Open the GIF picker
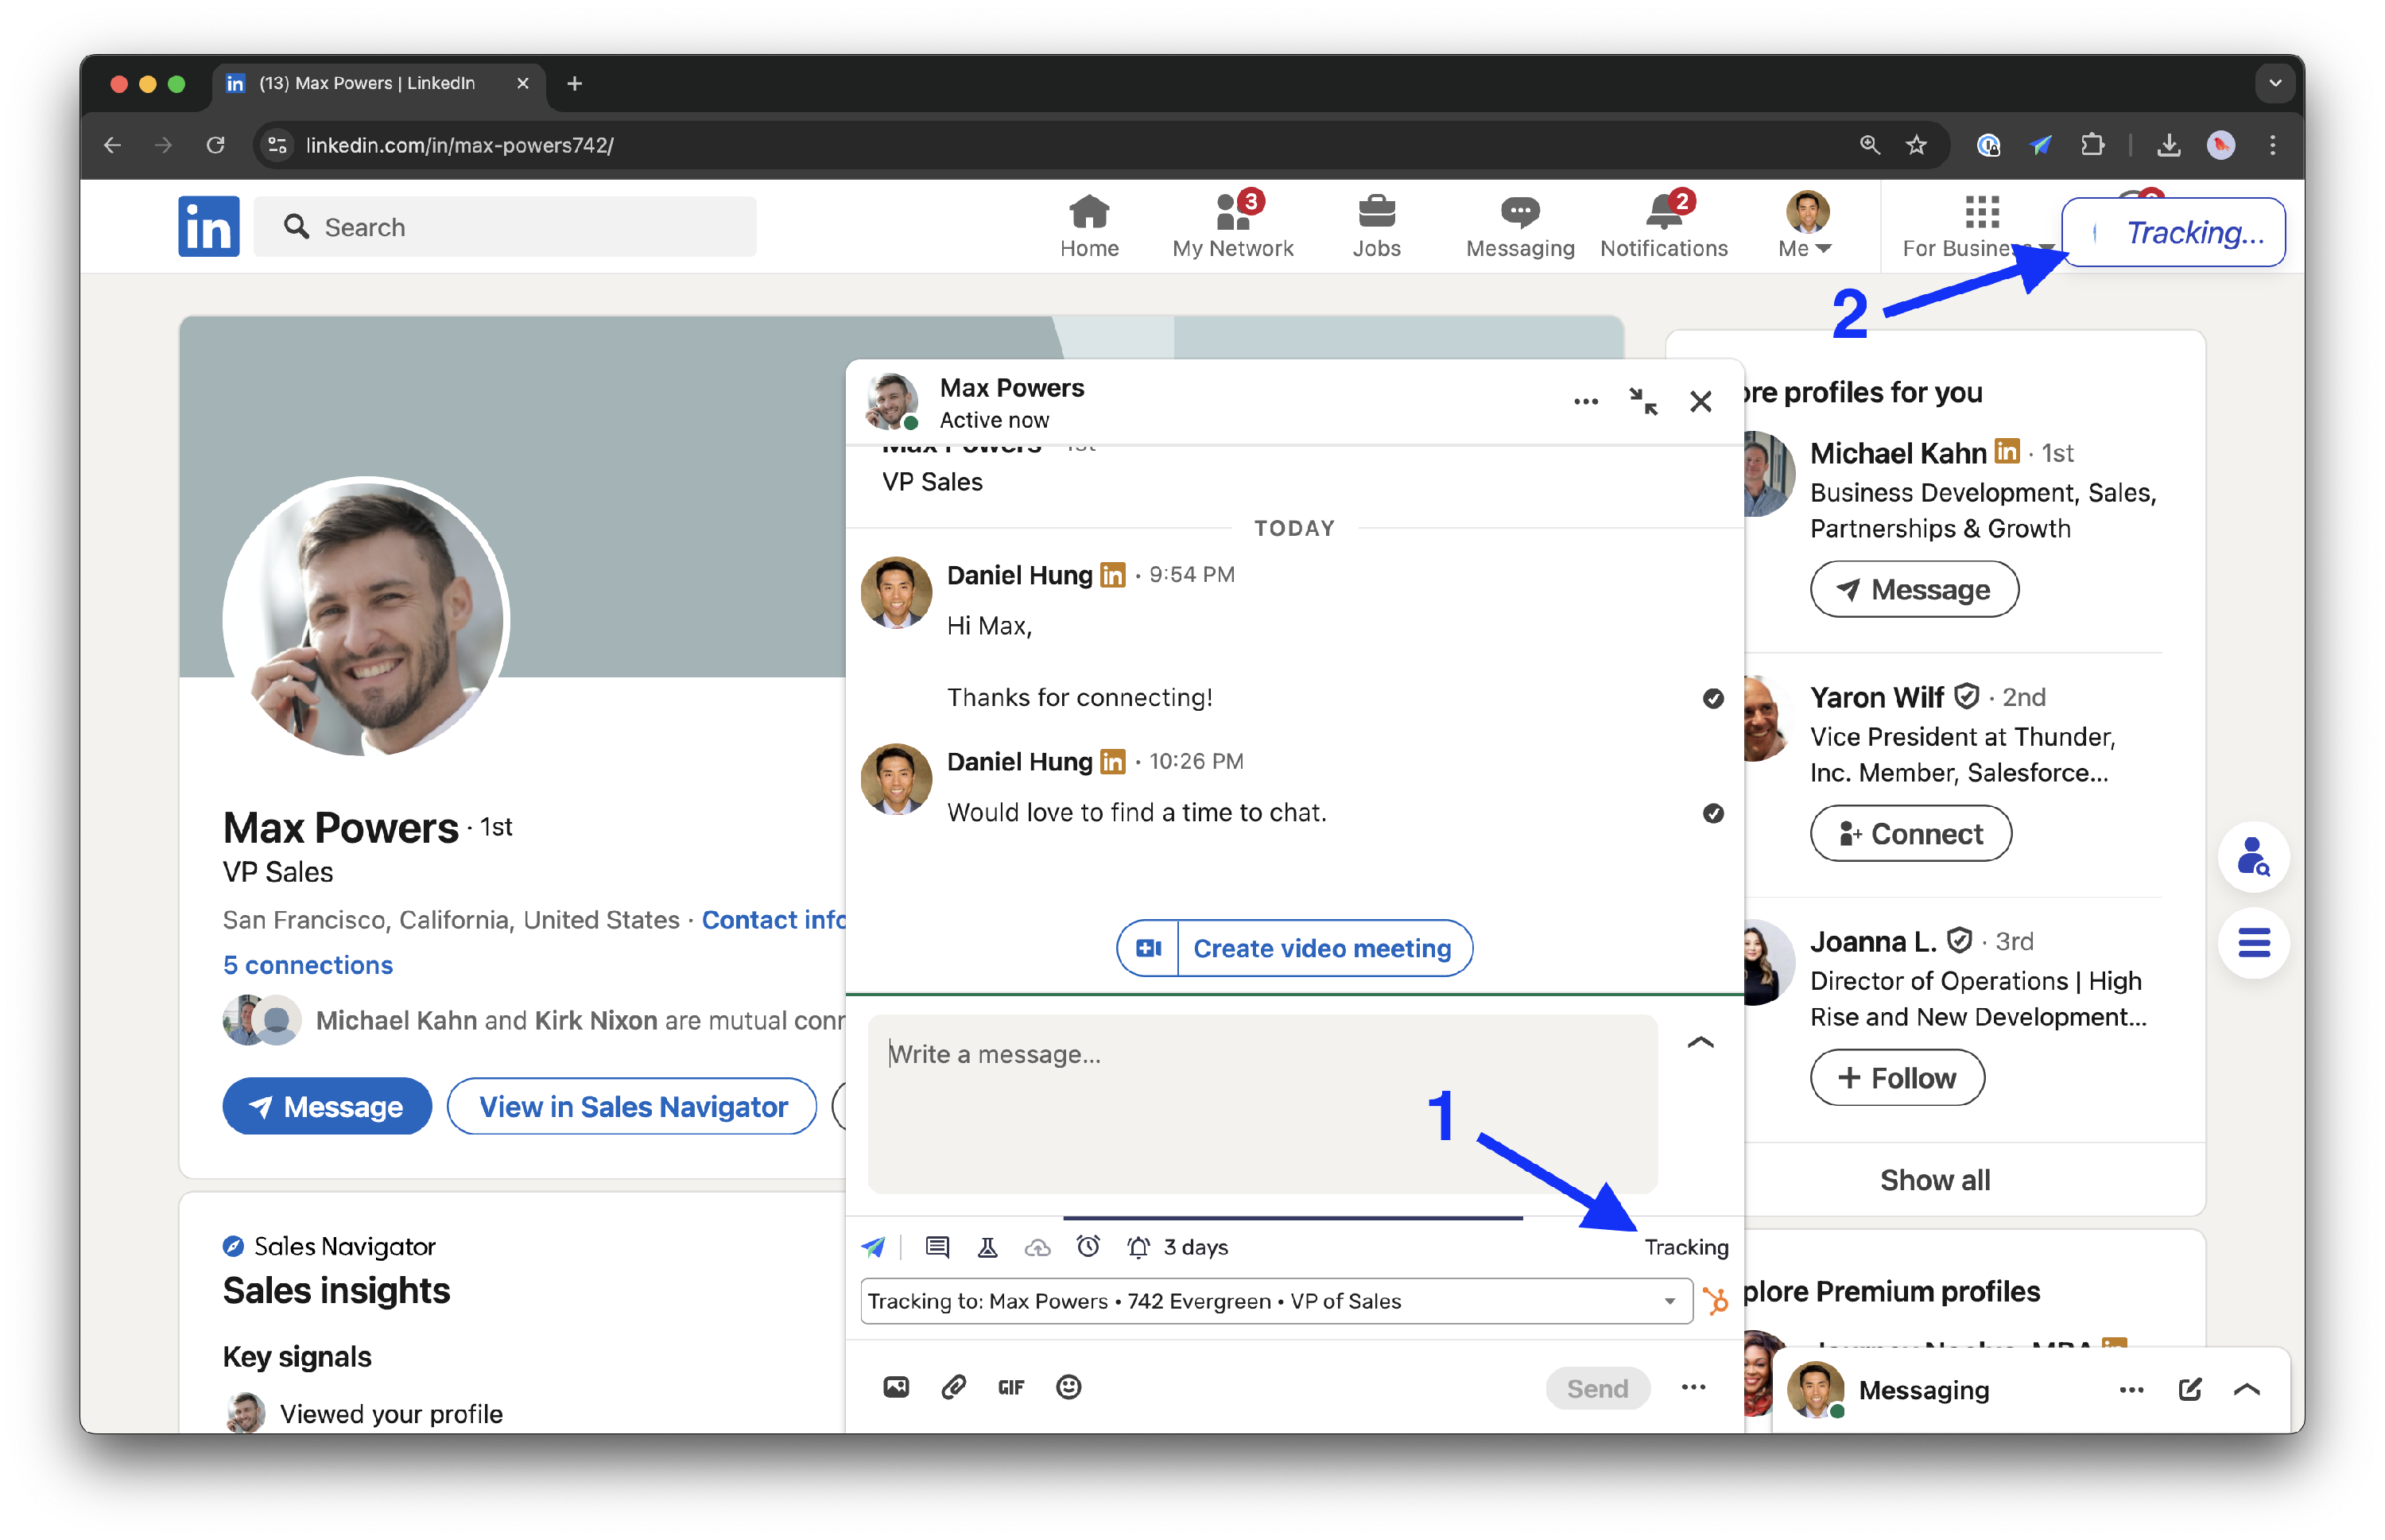Viewport: 2385px width, 1540px height. 1010,1387
